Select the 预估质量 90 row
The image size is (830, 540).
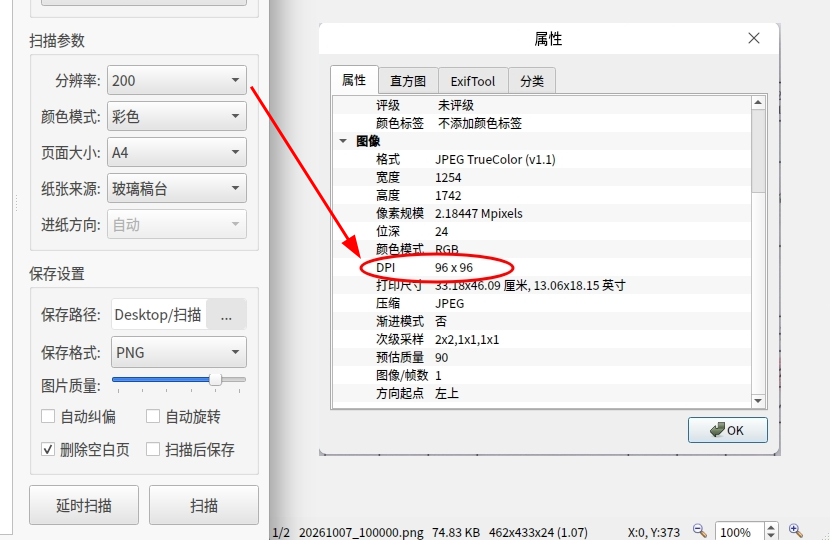click(x=542, y=357)
